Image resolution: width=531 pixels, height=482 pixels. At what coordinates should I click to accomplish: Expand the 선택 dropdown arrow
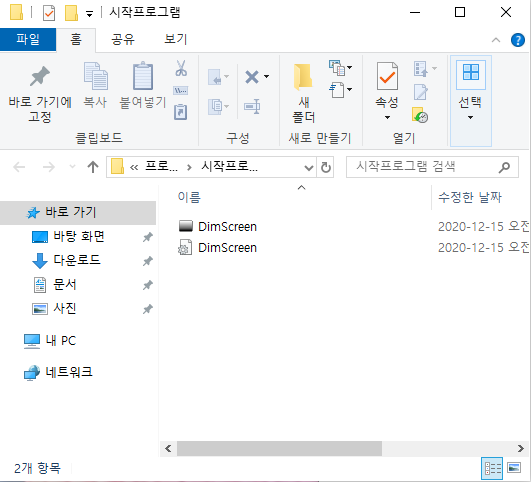tap(470, 117)
